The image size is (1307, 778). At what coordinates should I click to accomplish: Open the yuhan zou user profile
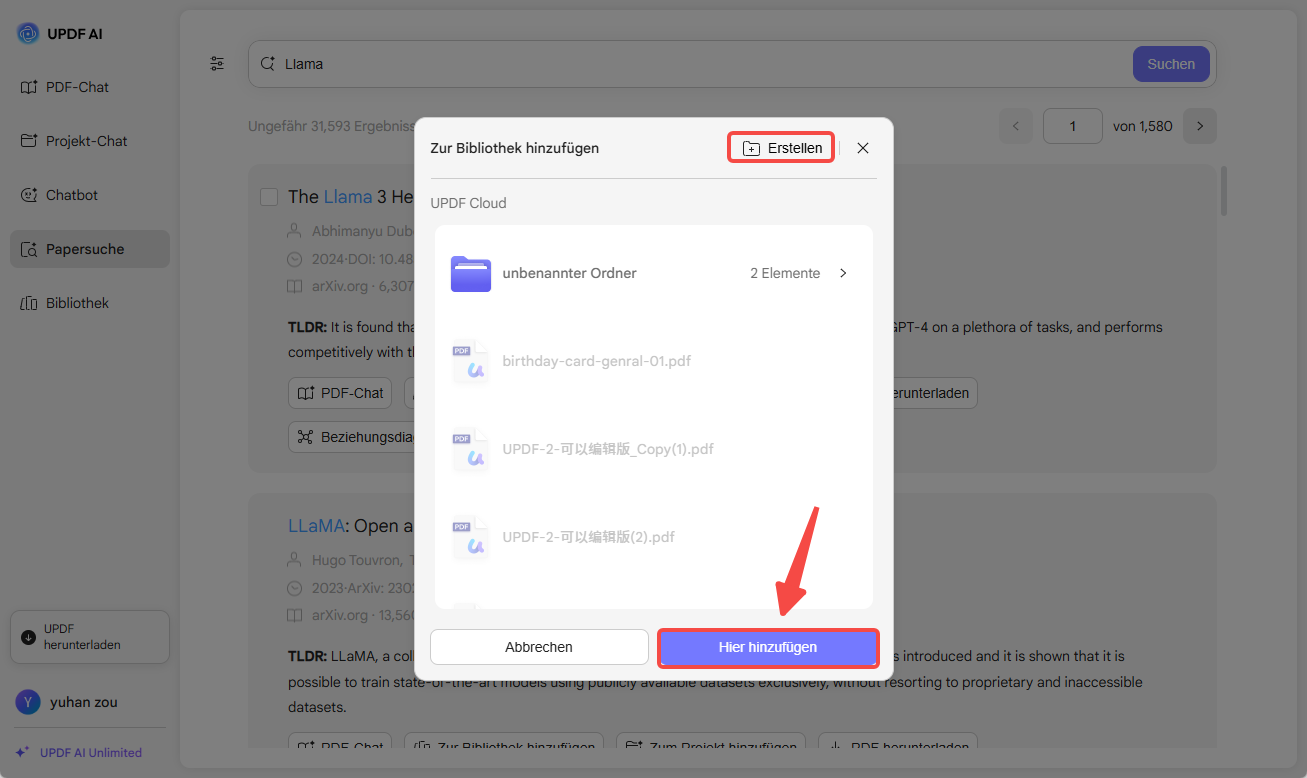pos(68,702)
